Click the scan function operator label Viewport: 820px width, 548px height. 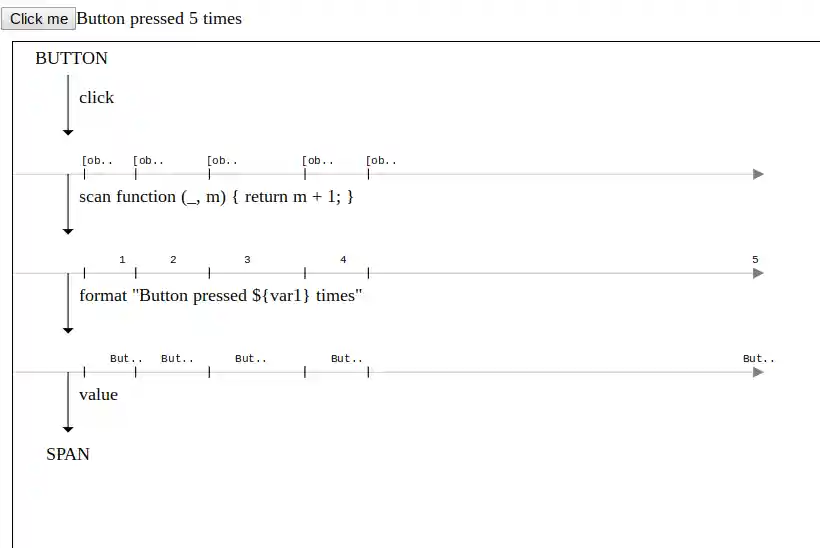click(x=217, y=196)
